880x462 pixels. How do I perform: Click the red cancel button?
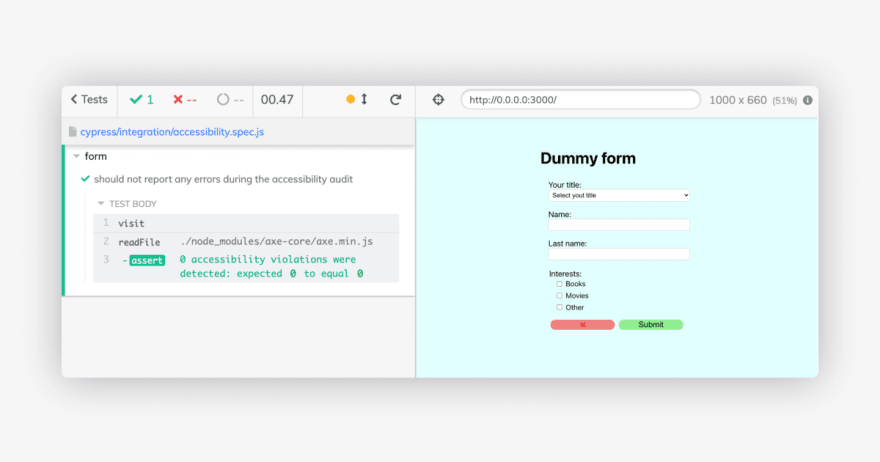click(583, 324)
